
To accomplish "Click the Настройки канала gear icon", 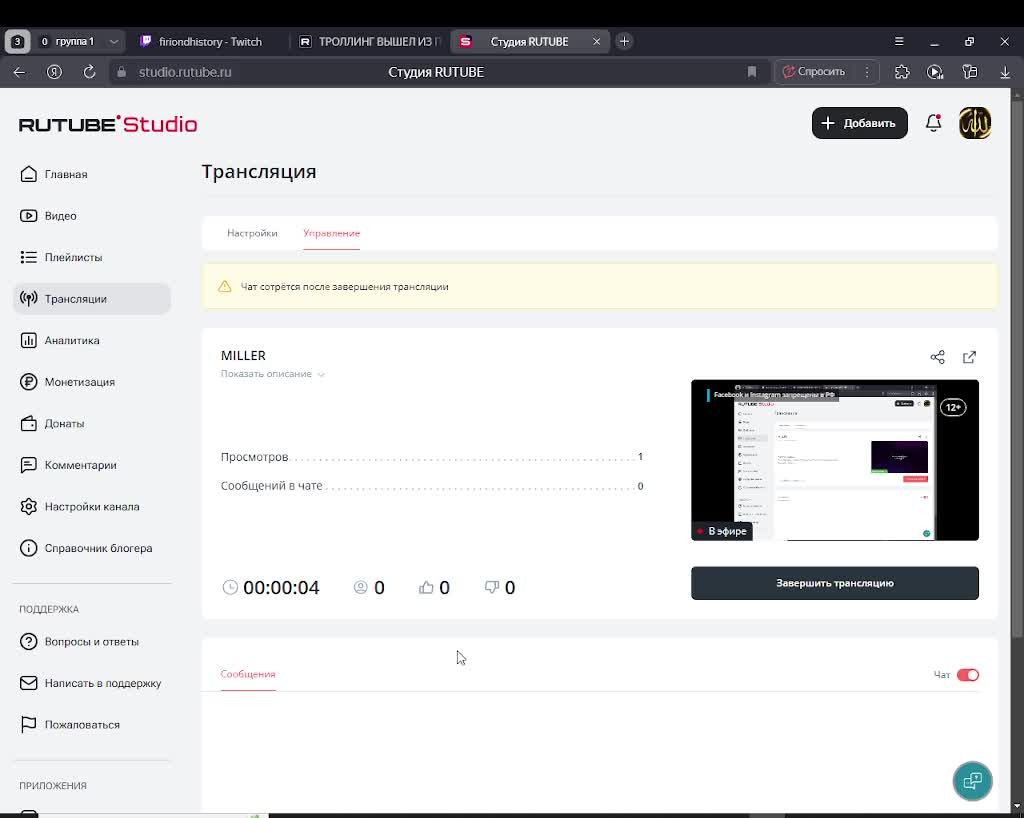I will (29, 507).
